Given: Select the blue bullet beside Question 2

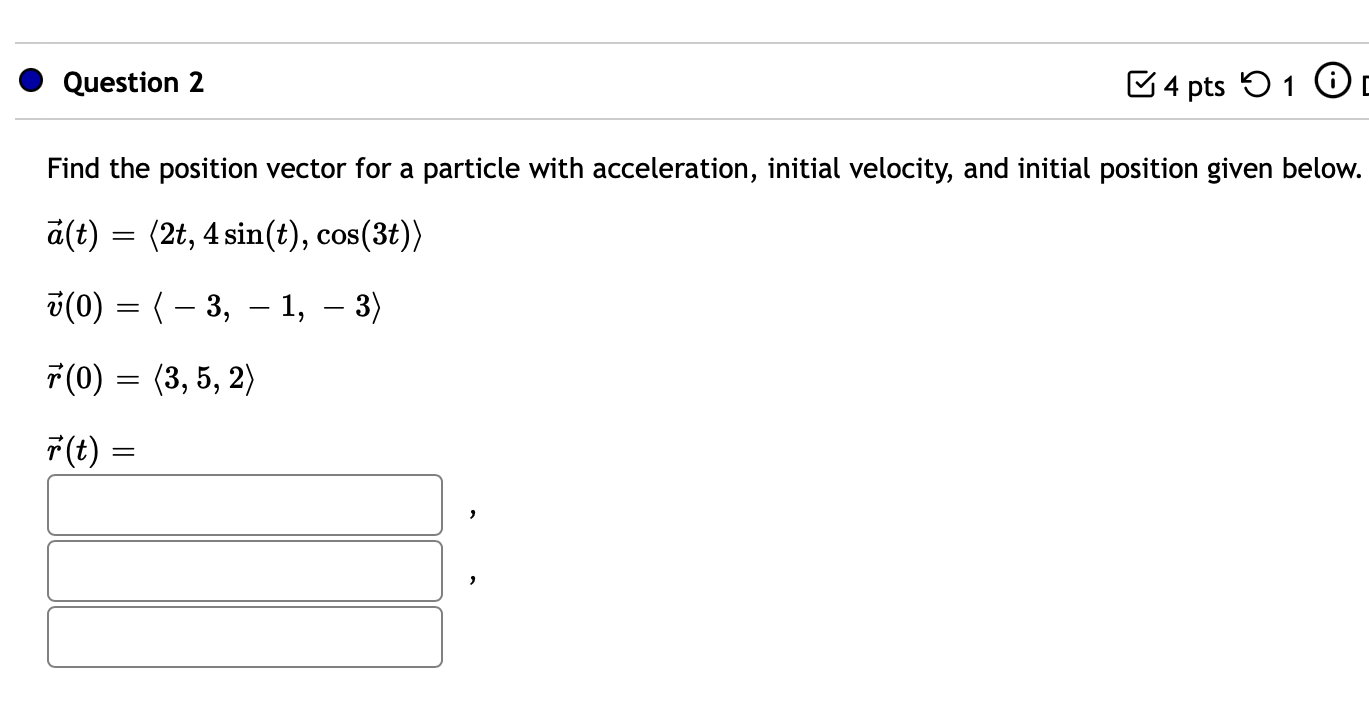Looking at the screenshot, I should coord(31,81).
